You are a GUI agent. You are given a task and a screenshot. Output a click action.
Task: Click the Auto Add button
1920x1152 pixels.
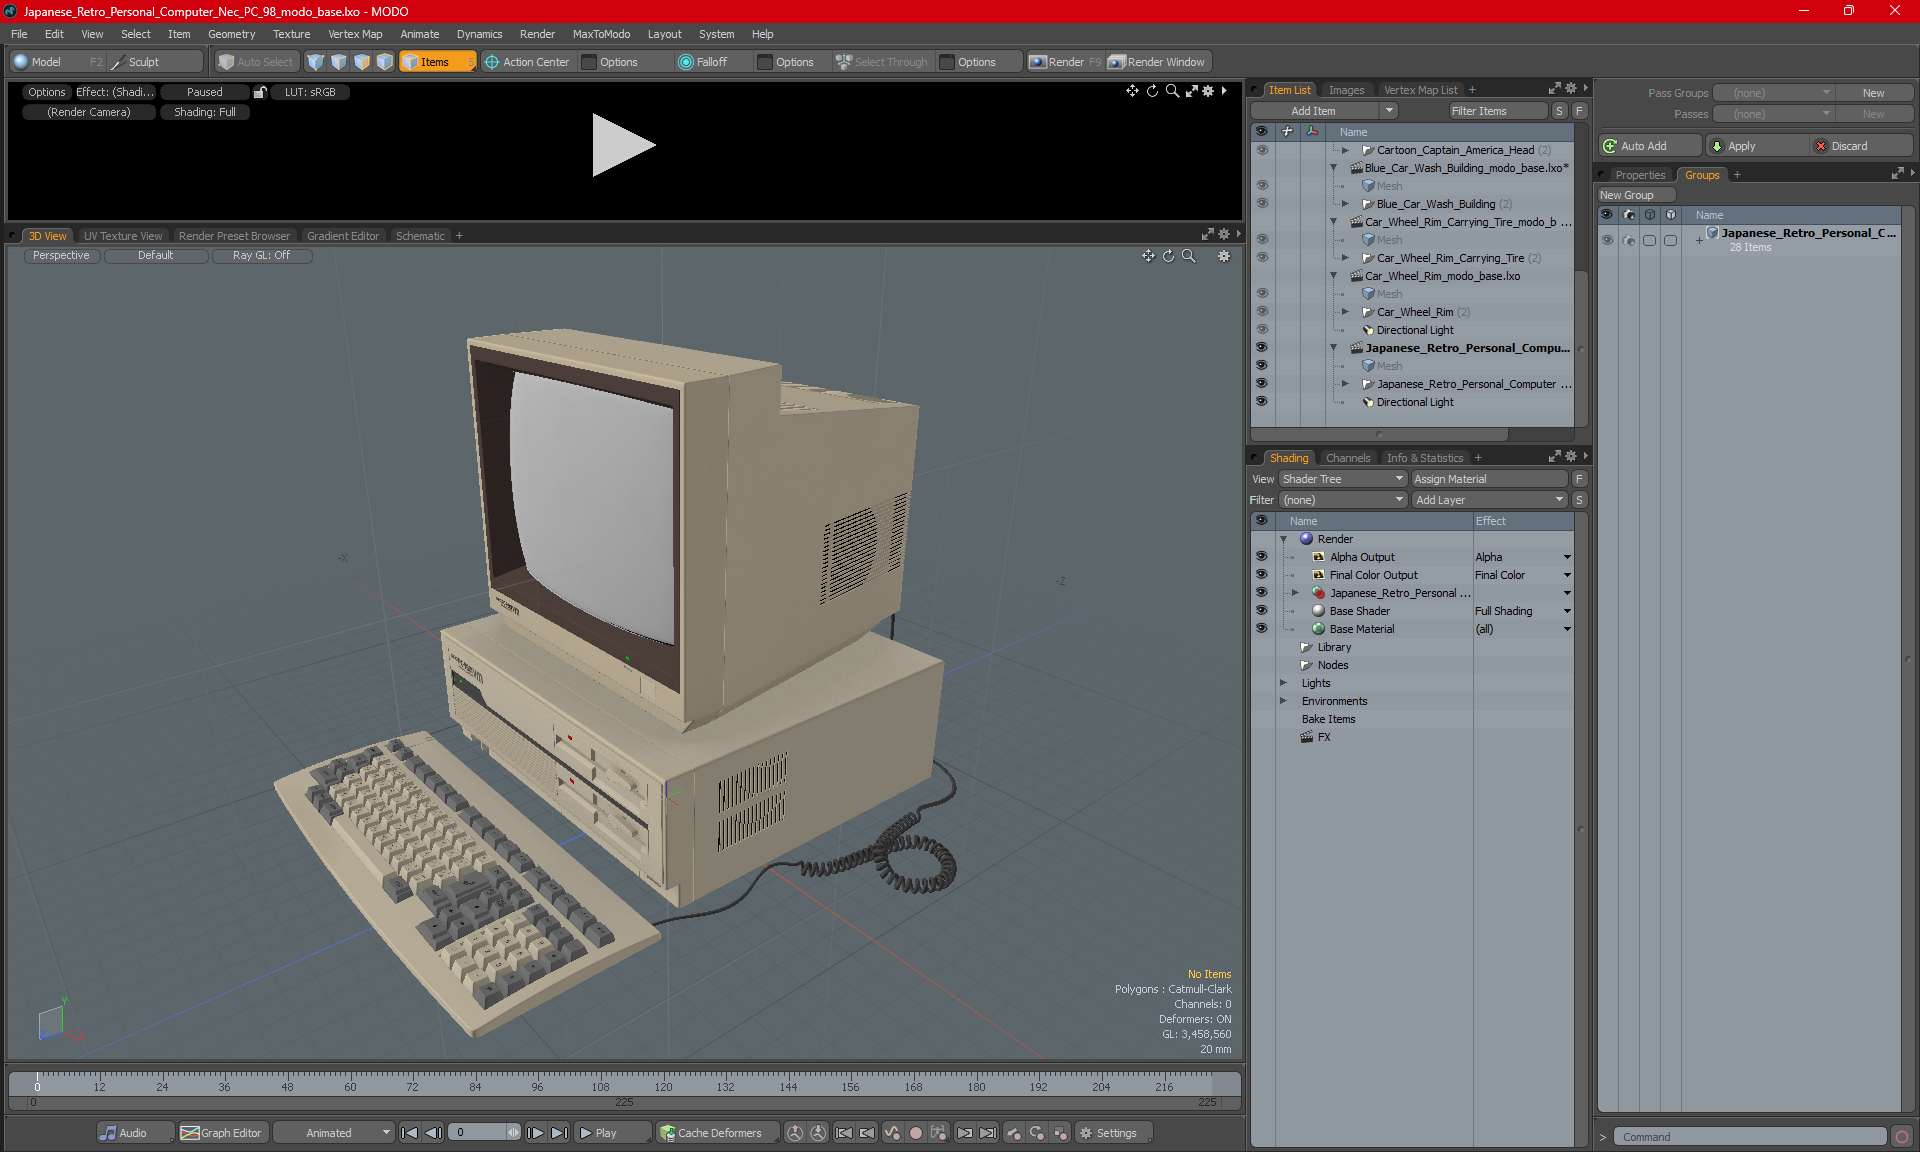click(x=1643, y=146)
